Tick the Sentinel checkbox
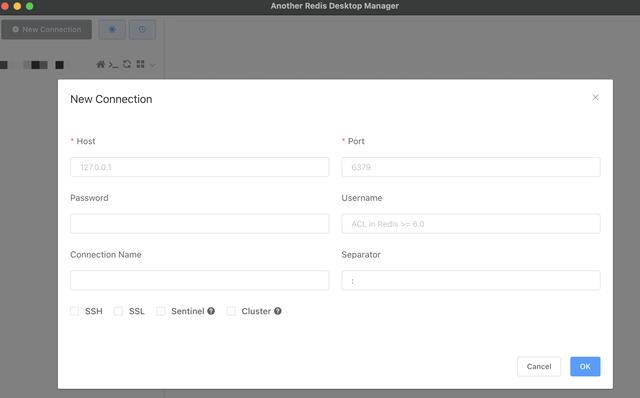 (161, 311)
